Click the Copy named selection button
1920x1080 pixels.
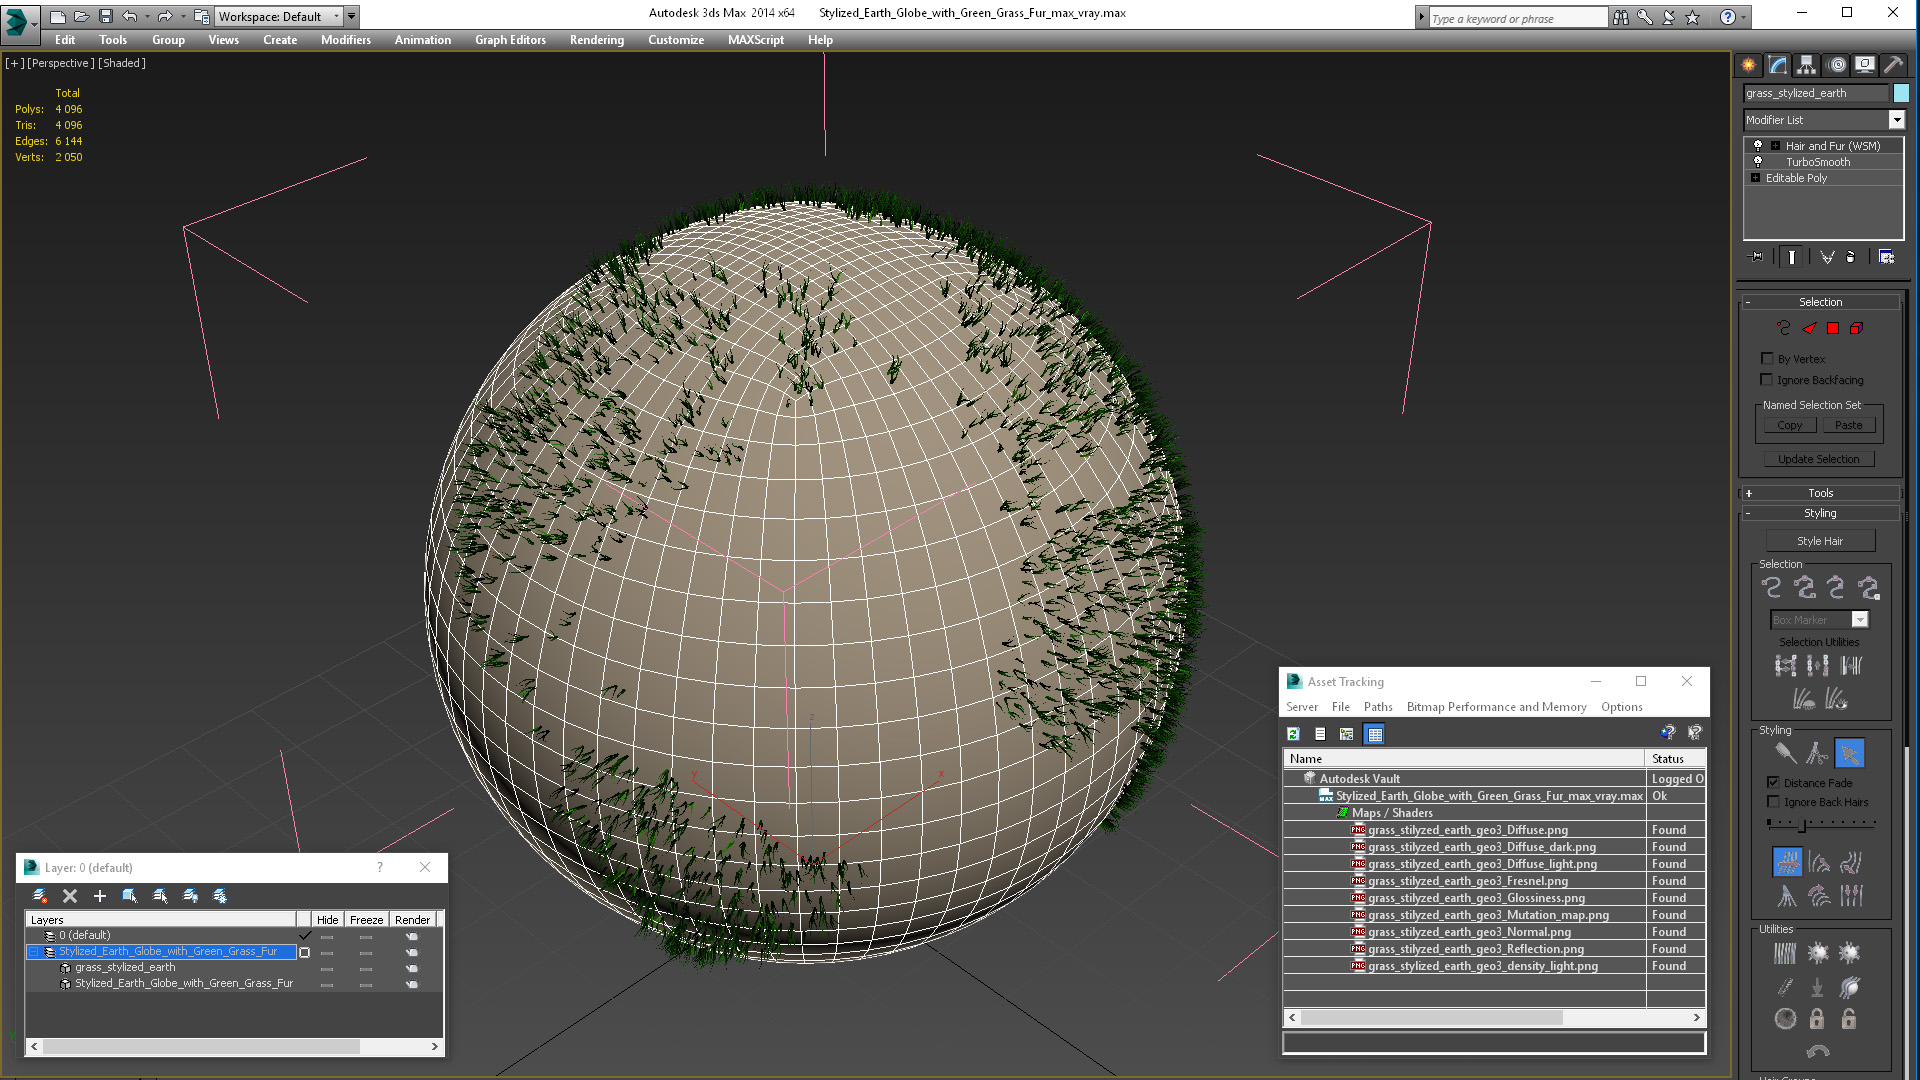coord(1789,425)
